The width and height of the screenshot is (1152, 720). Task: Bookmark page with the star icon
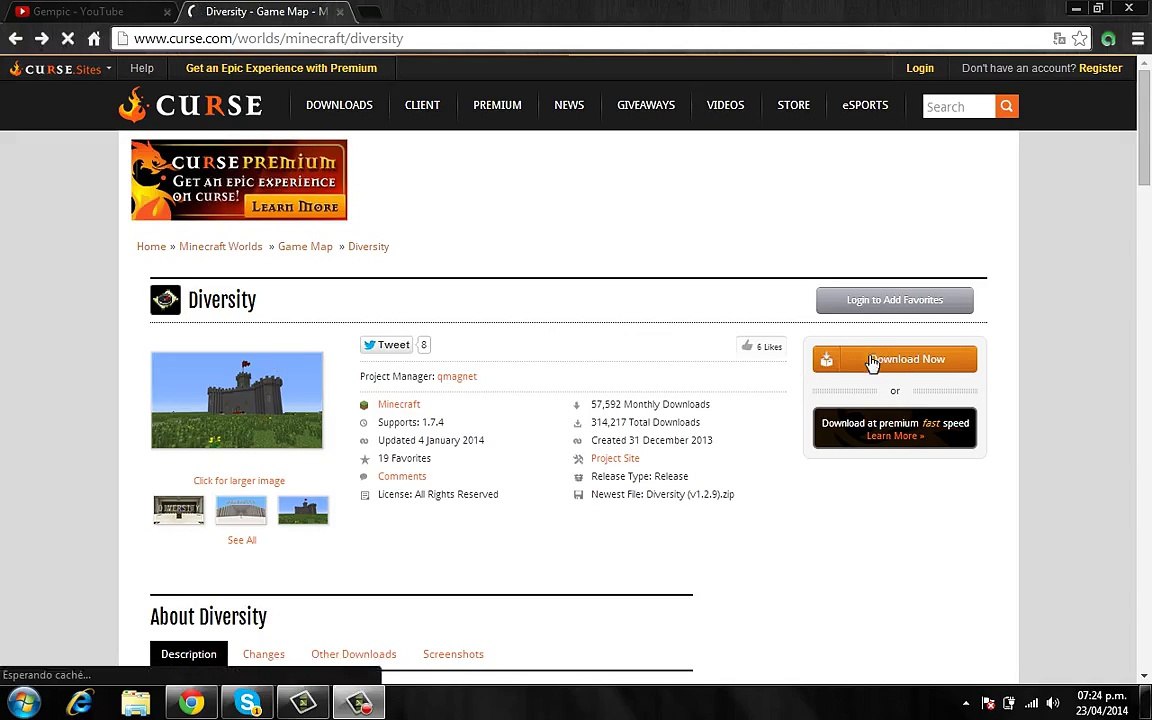click(x=1079, y=38)
